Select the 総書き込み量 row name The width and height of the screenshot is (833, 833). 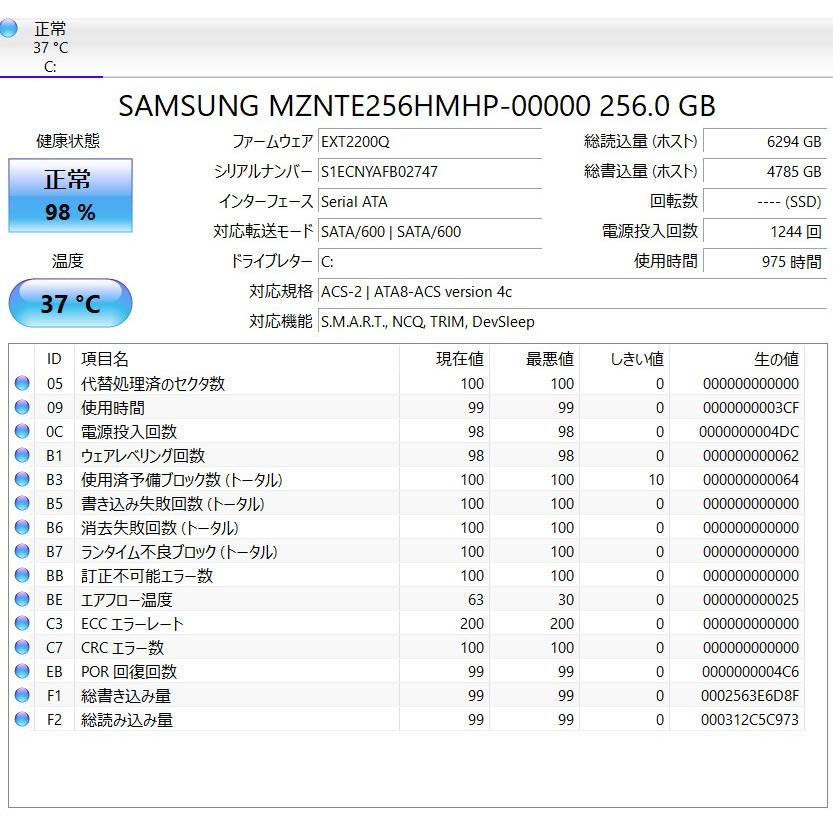126,696
